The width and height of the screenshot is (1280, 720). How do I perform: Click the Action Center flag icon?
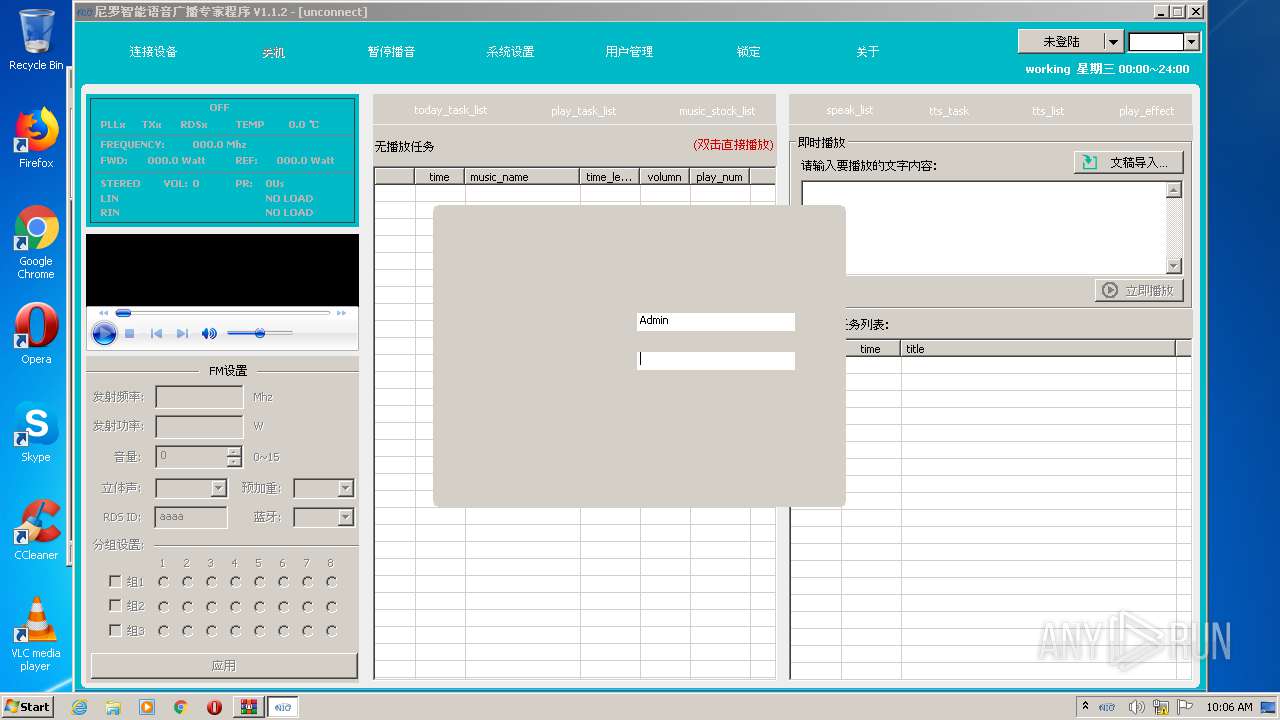[1185, 707]
